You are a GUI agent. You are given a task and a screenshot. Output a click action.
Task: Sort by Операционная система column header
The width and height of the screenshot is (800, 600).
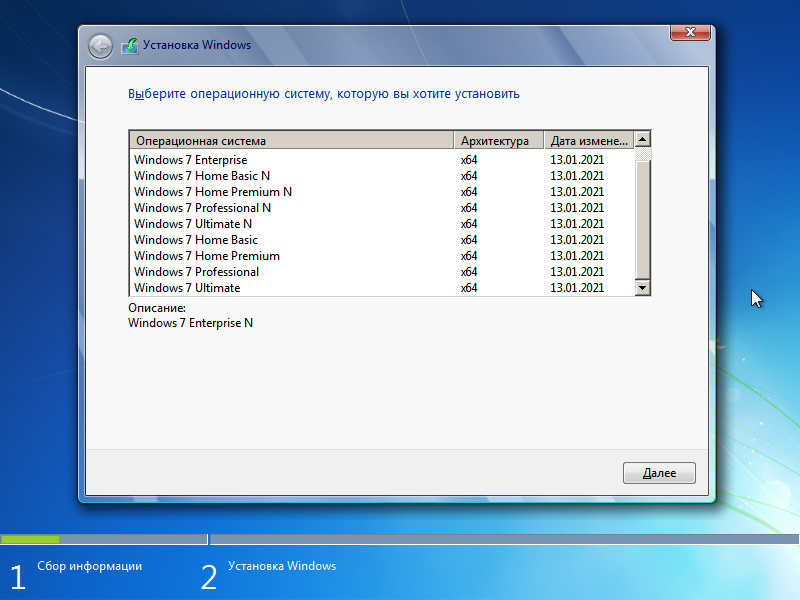pos(292,140)
